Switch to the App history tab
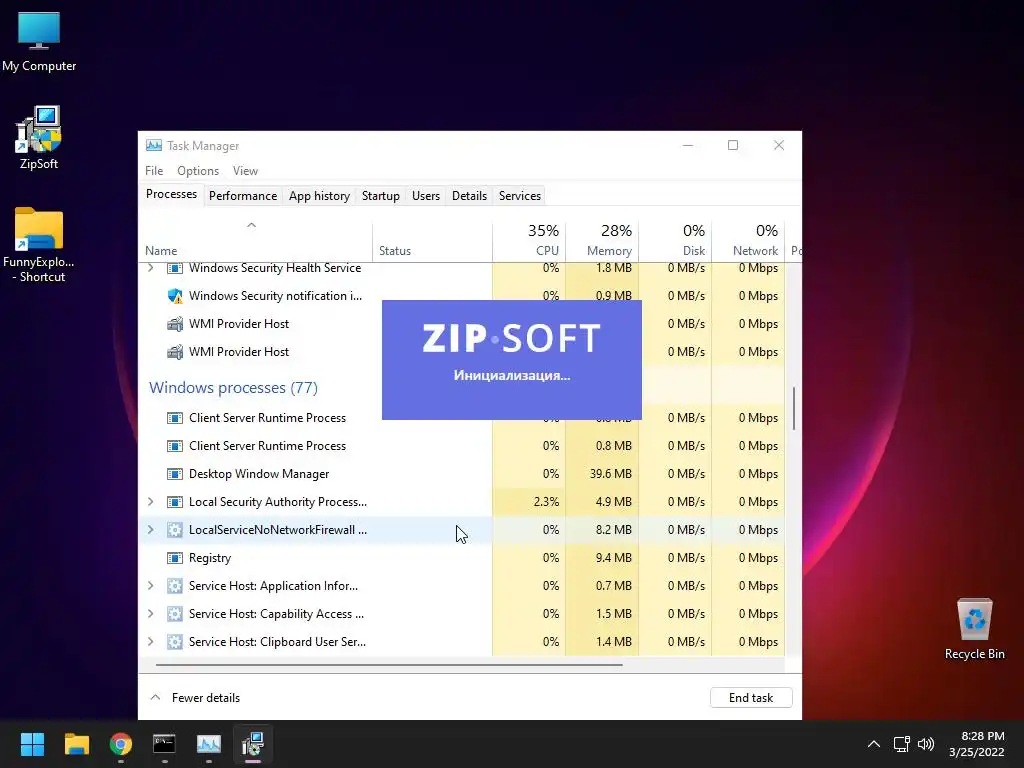Image resolution: width=1024 pixels, height=768 pixels. tap(319, 196)
